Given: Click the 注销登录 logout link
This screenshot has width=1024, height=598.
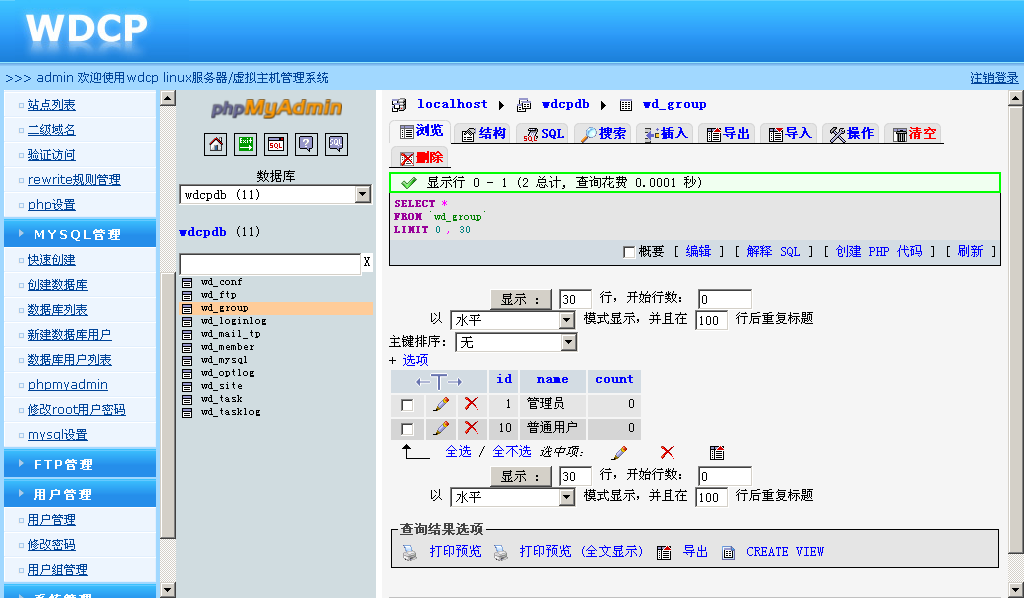Looking at the screenshot, I should (x=994, y=78).
